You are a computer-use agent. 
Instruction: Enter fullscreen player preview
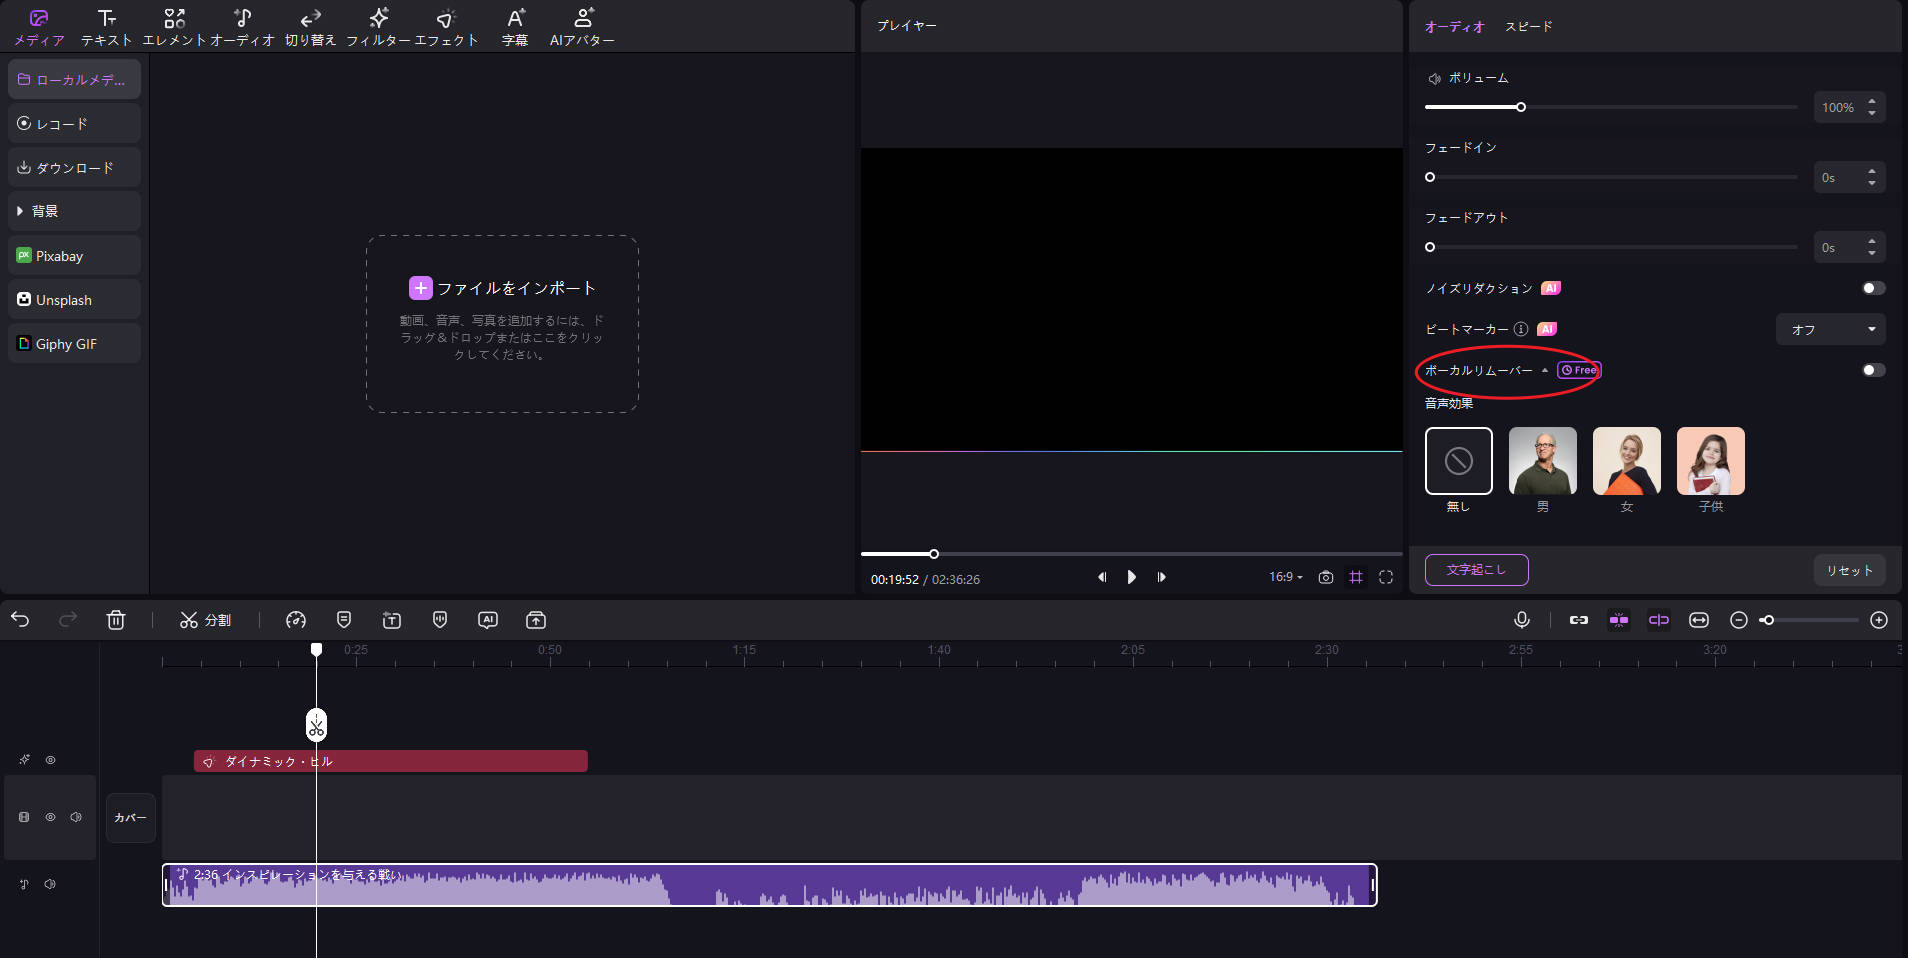pos(1386,577)
